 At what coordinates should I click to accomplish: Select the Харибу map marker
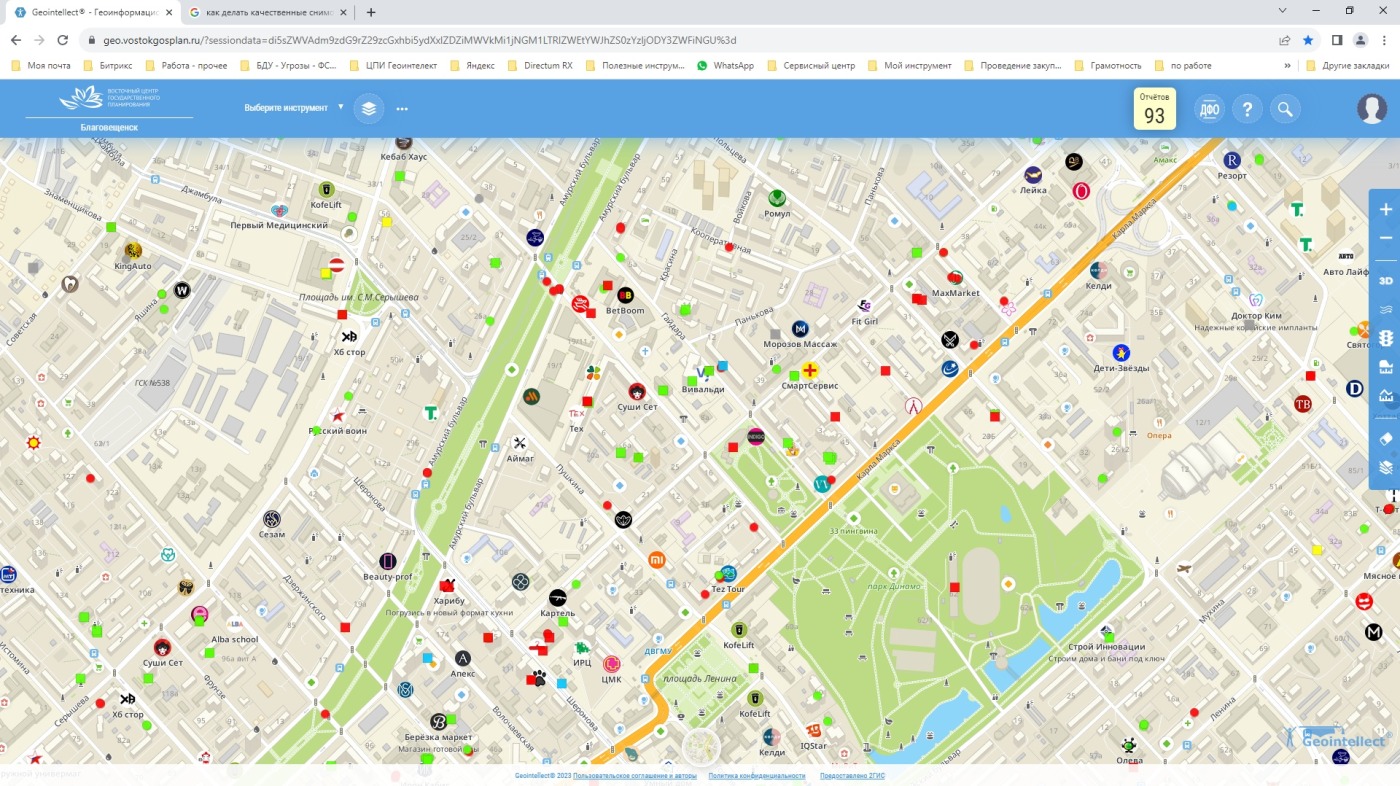point(448,585)
